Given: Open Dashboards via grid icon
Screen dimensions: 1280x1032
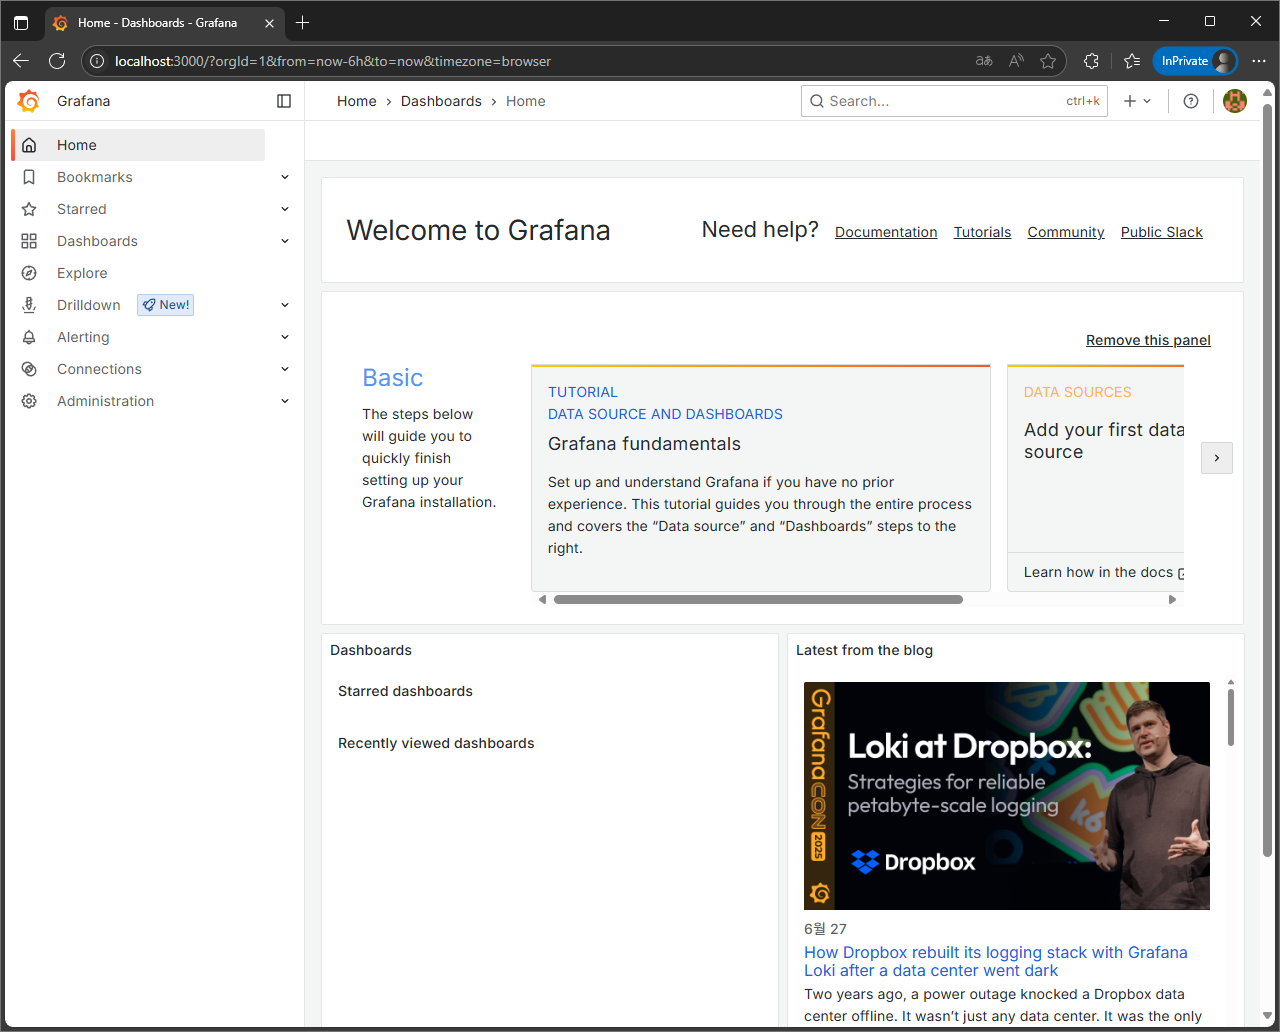Looking at the screenshot, I should coord(29,241).
